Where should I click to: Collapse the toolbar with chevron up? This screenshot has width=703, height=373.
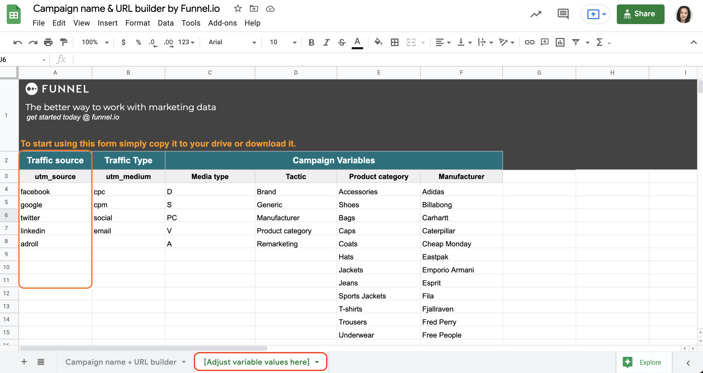click(x=694, y=43)
